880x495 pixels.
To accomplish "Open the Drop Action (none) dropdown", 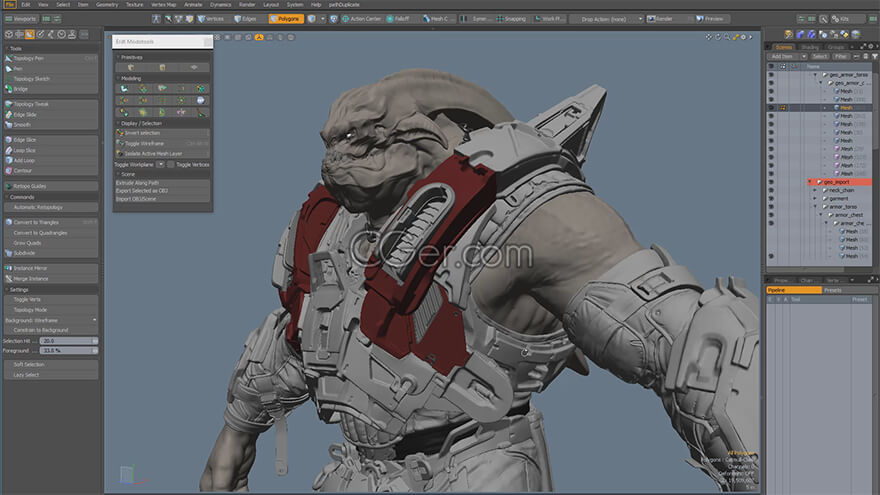I will click(x=607, y=19).
